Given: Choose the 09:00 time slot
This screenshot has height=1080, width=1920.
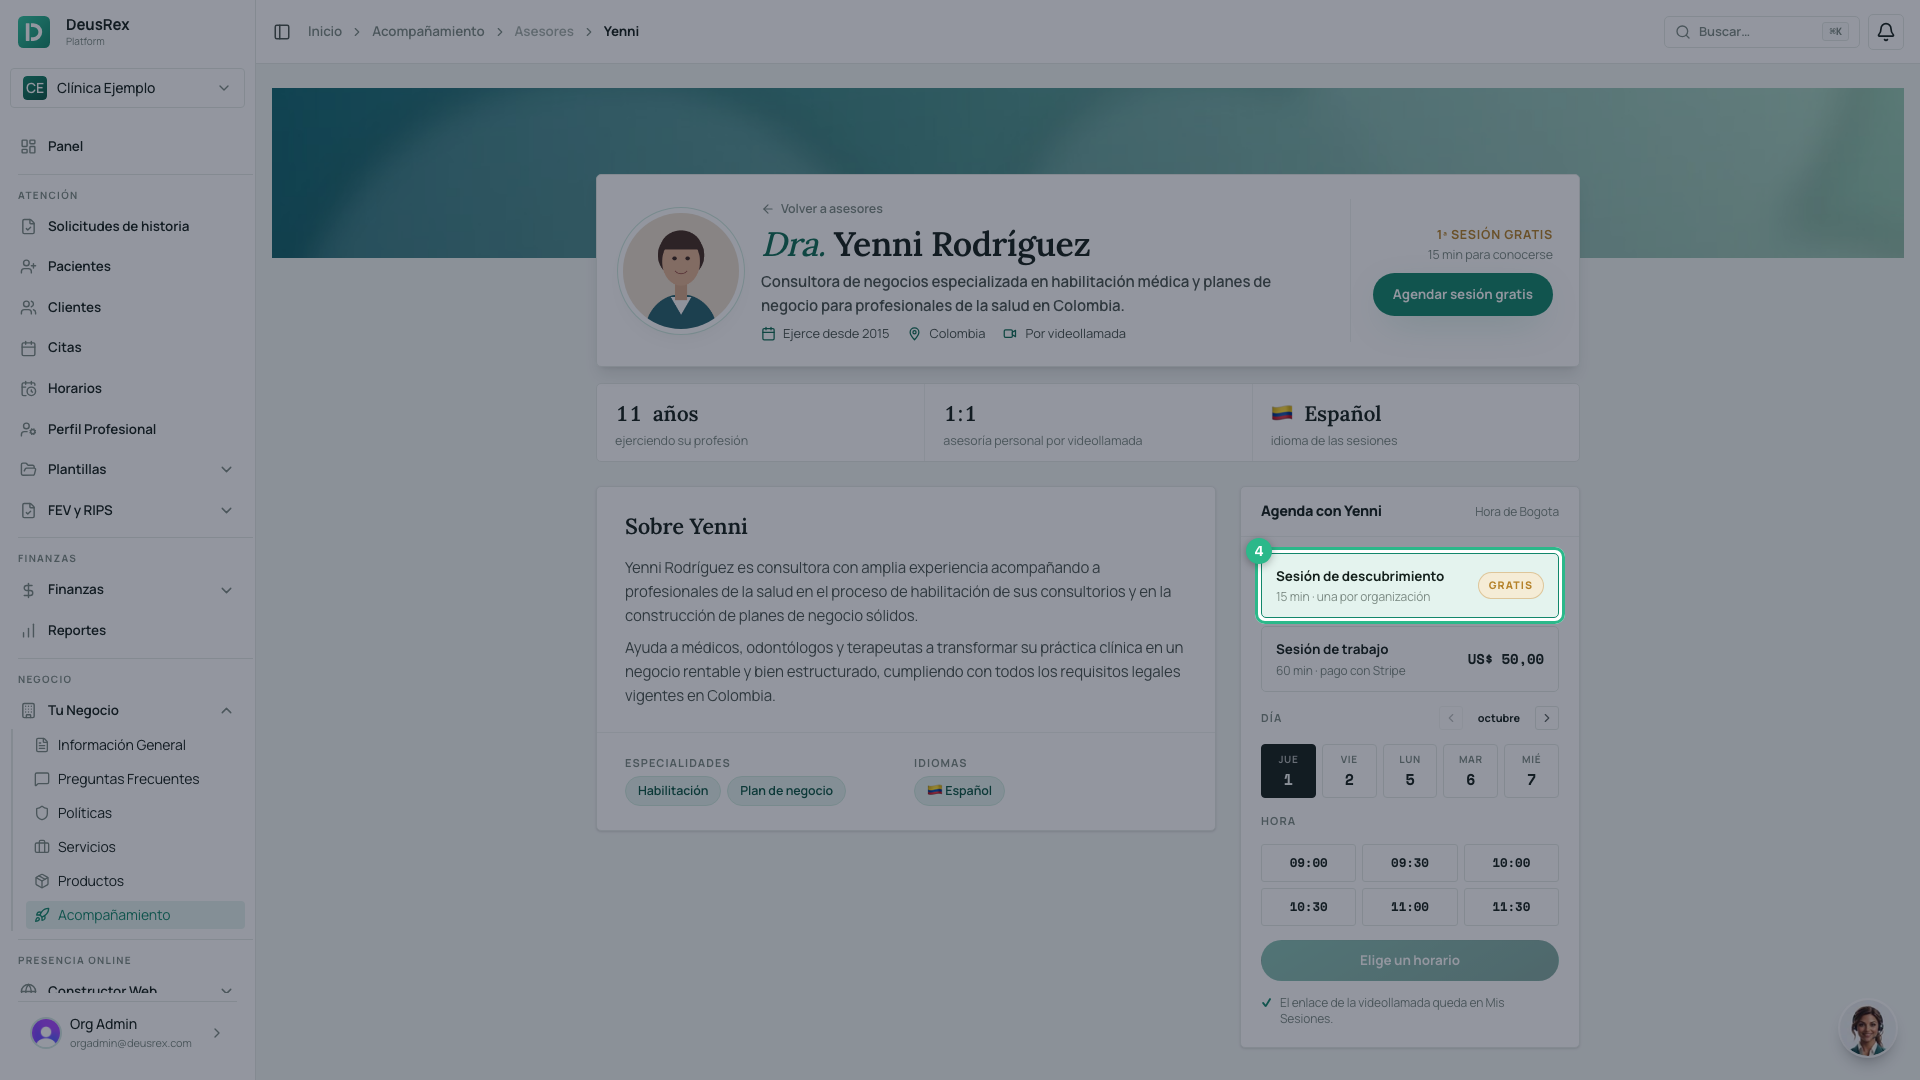Looking at the screenshot, I should (x=1308, y=863).
